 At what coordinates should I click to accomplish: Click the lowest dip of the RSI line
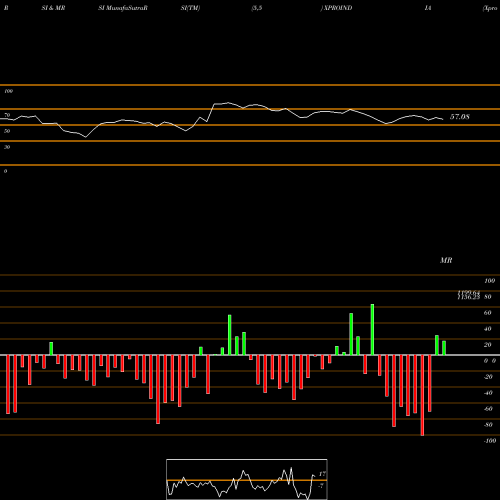86,137
